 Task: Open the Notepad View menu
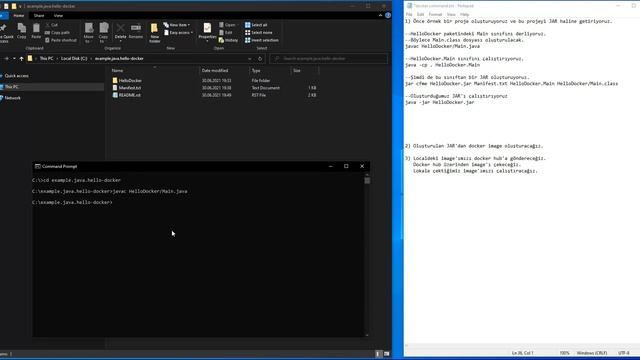click(451, 15)
